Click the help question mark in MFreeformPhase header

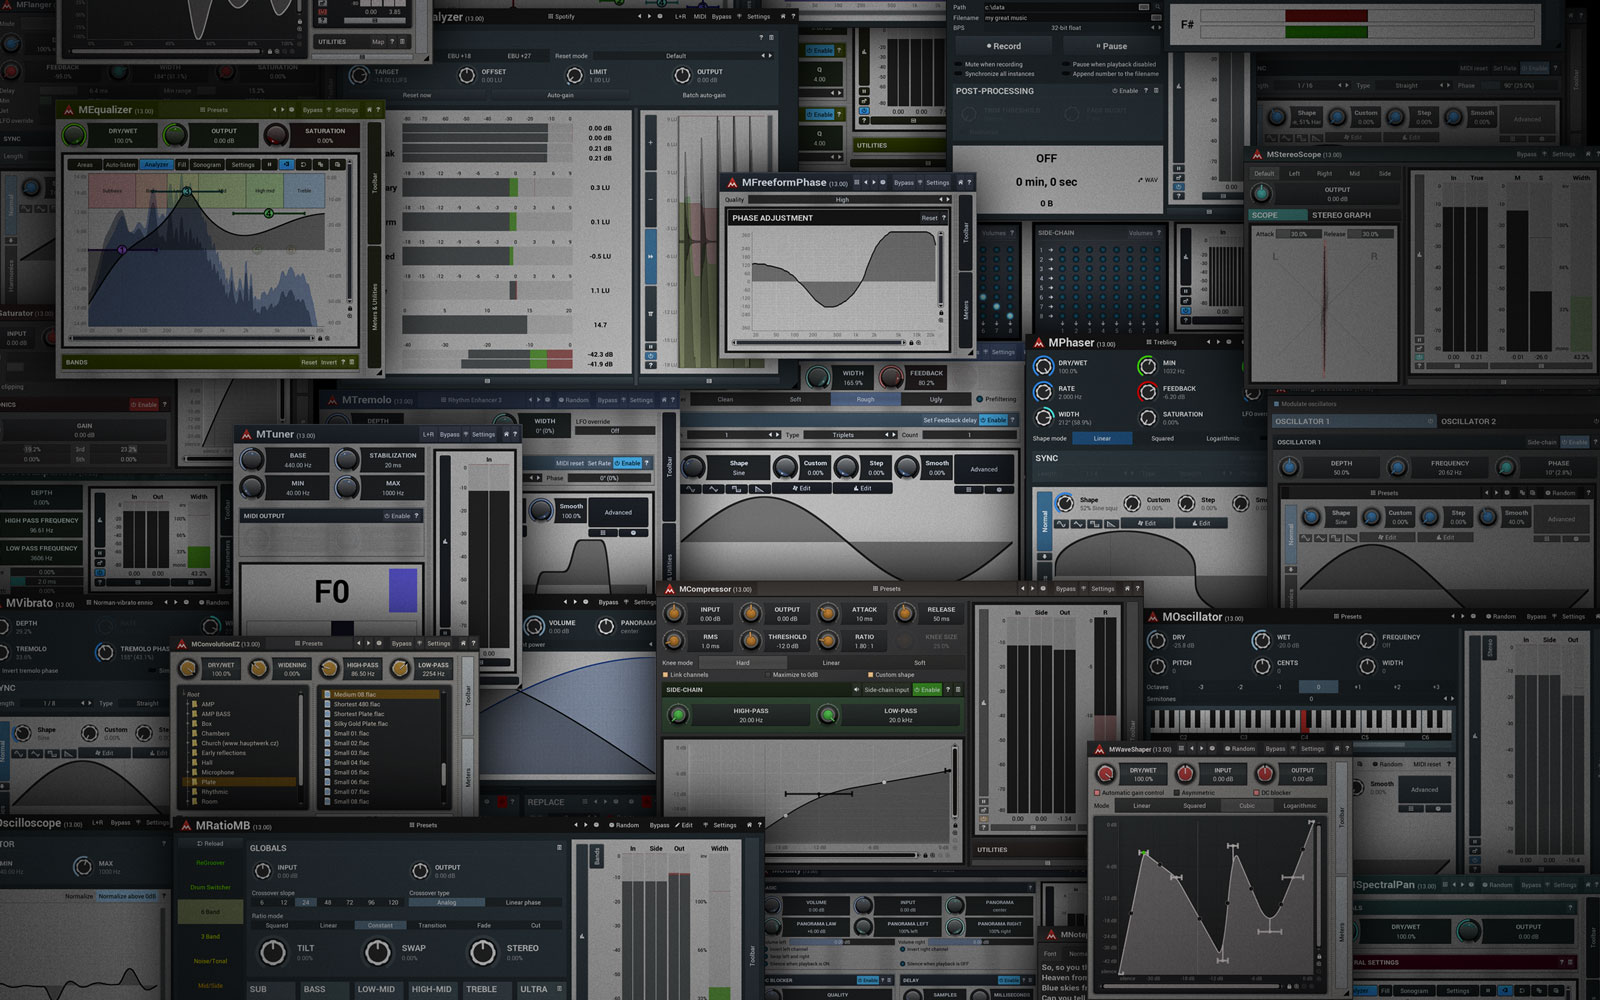tap(969, 183)
